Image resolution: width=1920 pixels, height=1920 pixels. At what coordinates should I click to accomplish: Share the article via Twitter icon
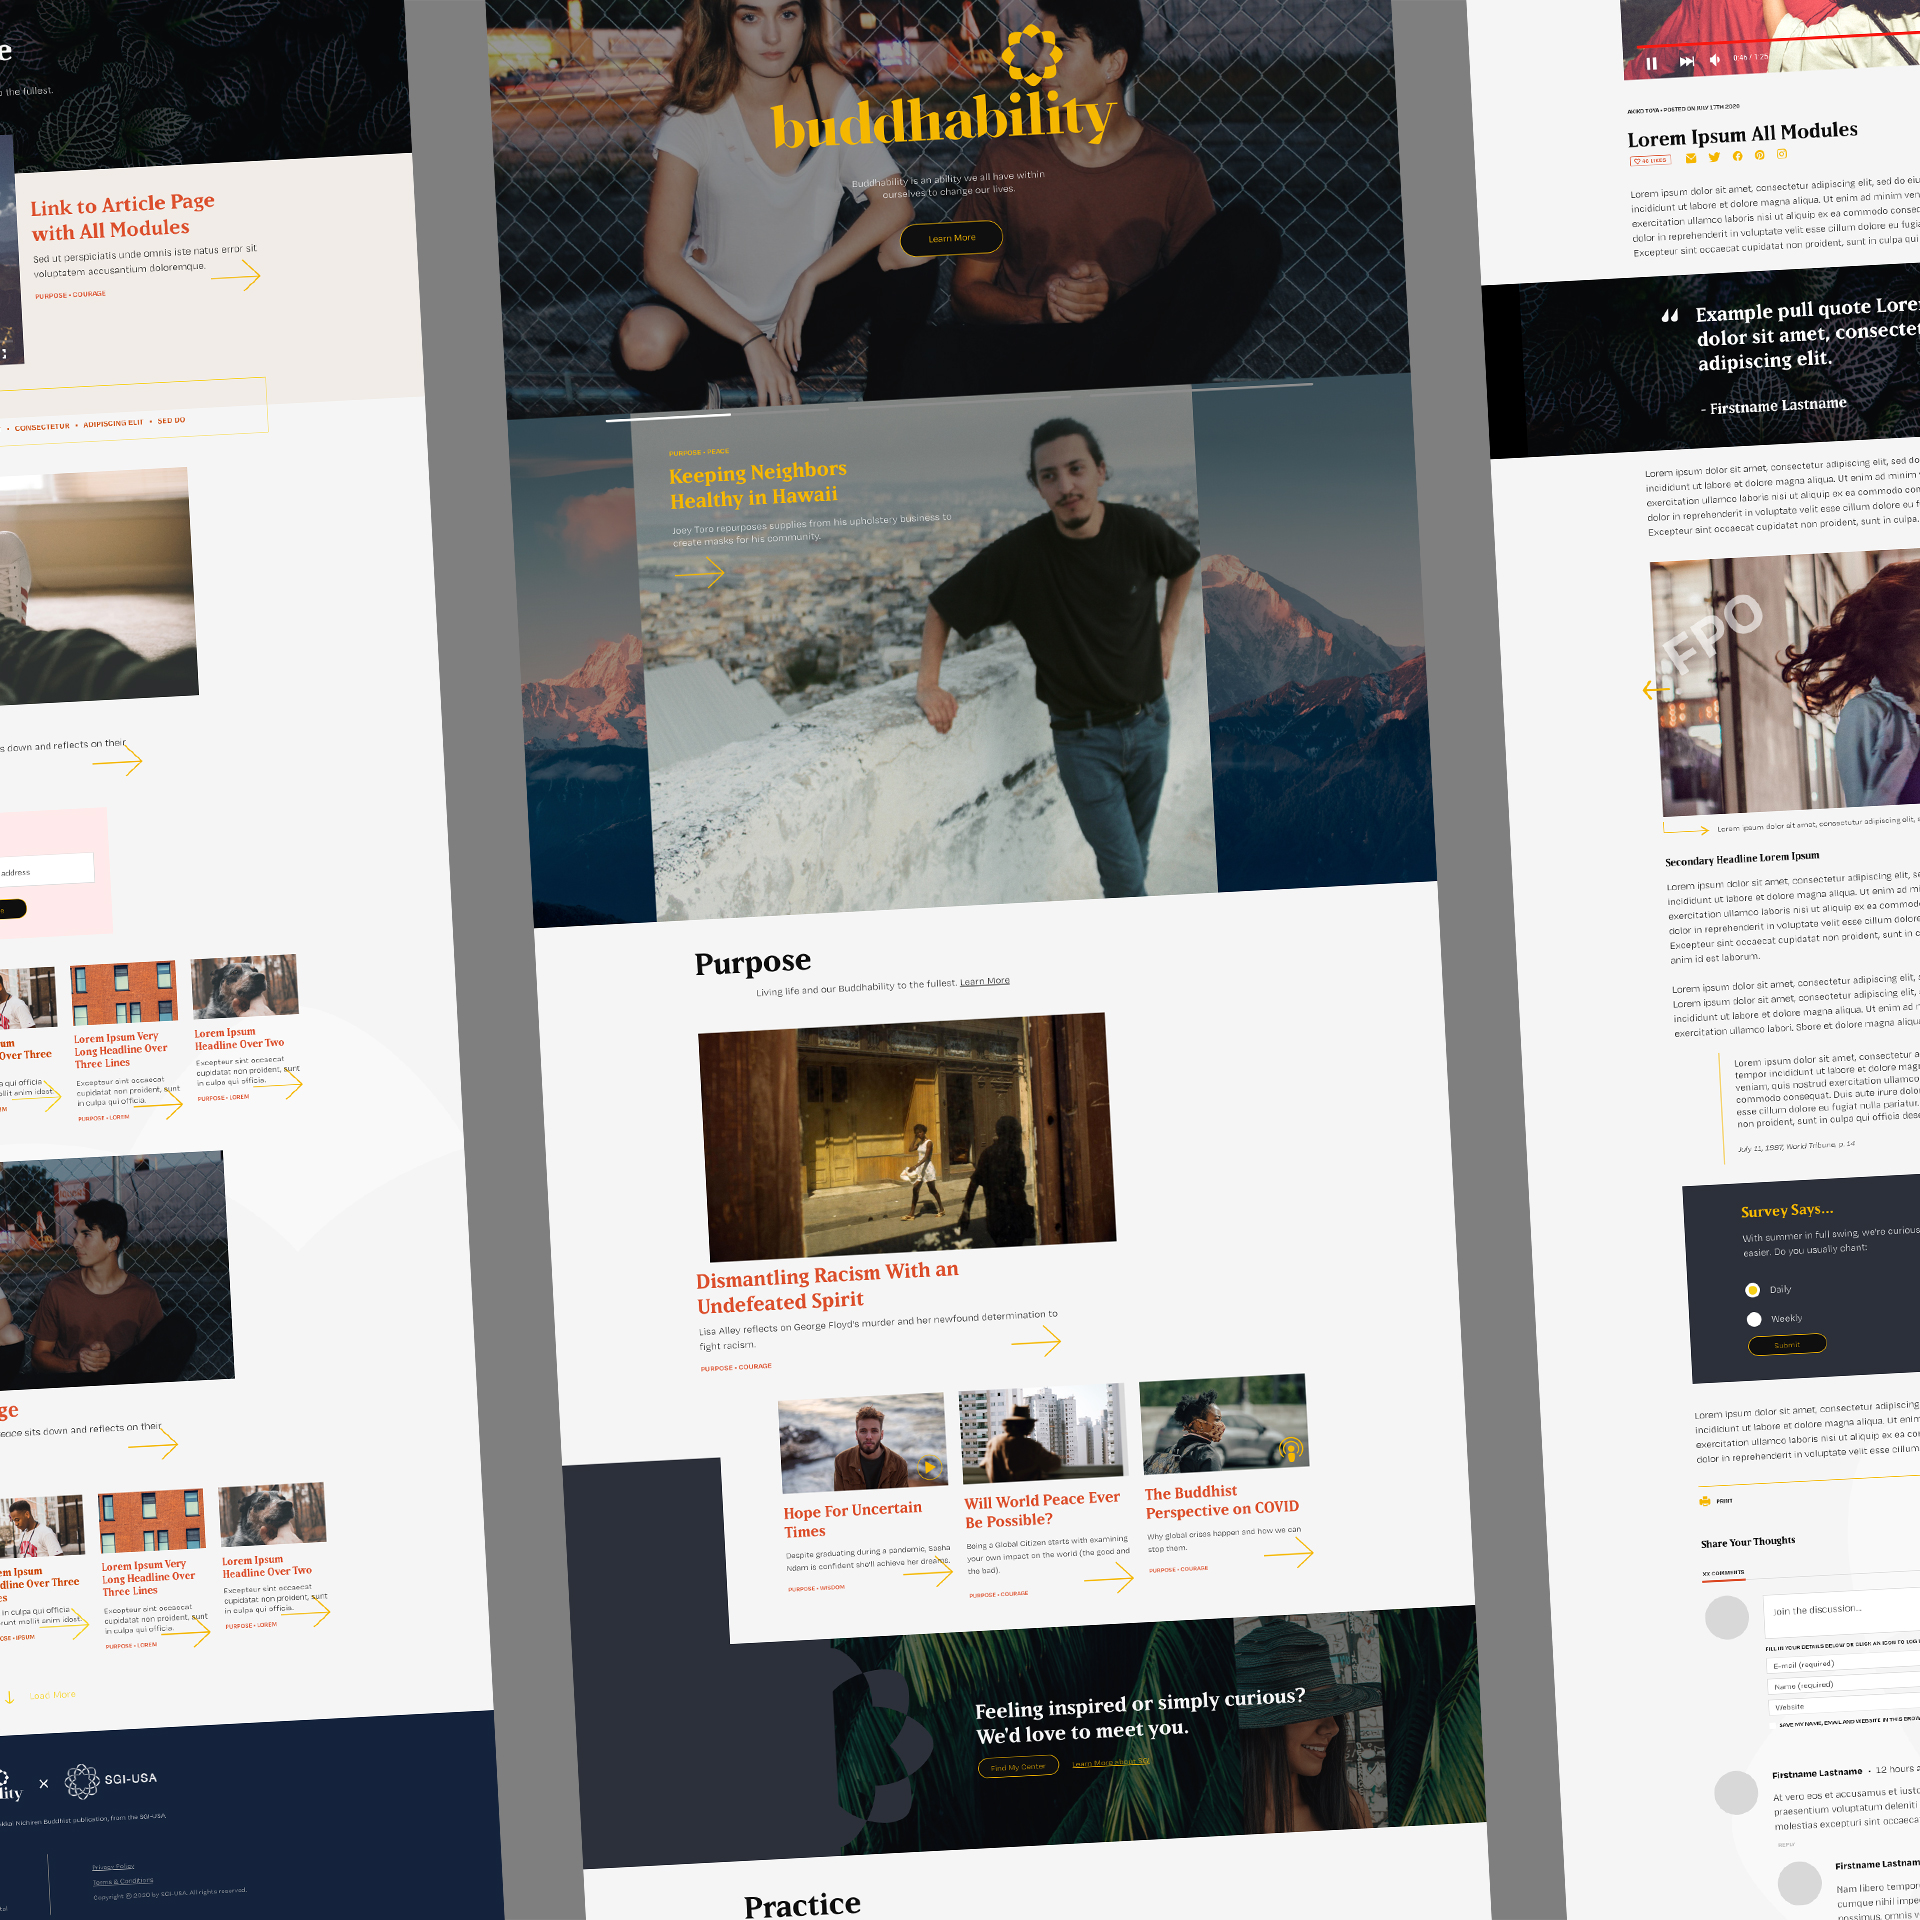click(1714, 157)
